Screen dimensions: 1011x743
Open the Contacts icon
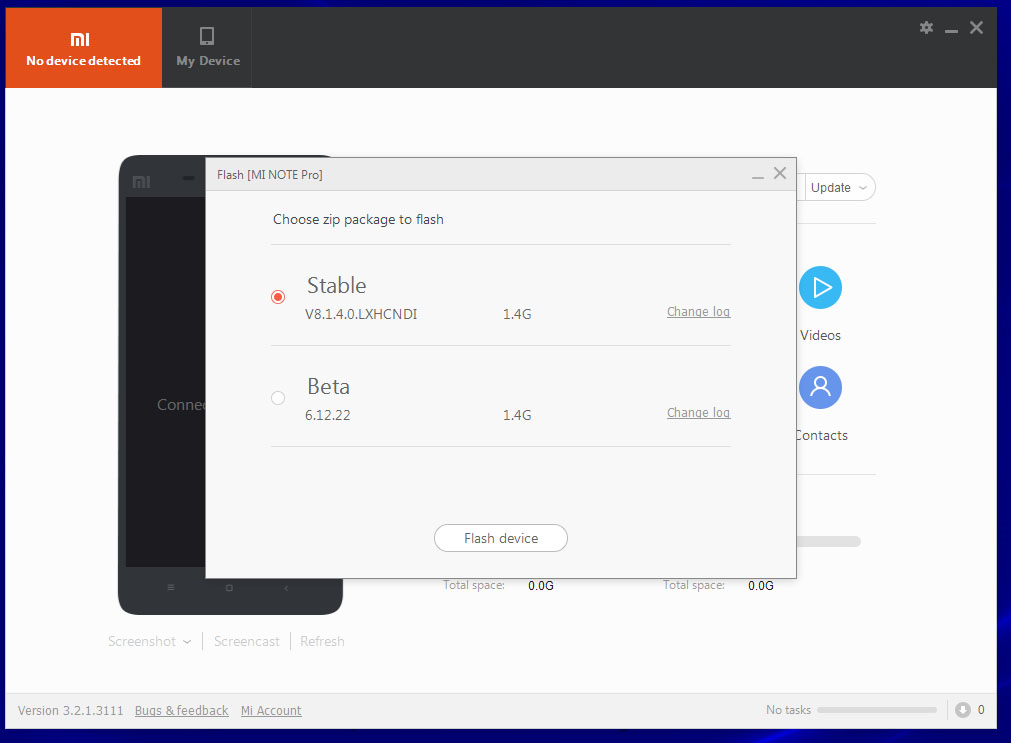point(820,388)
